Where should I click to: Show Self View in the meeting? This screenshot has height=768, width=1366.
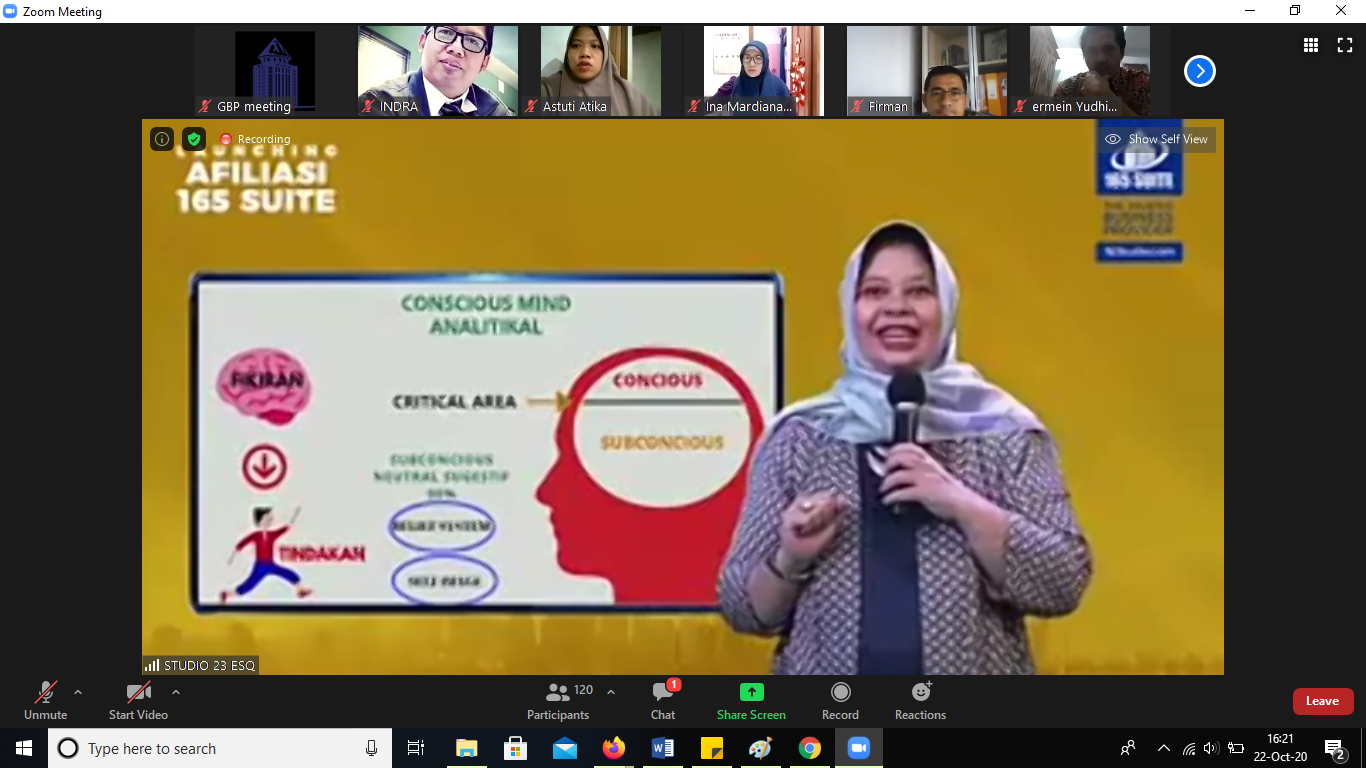pyautogui.click(x=1157, y=139)
